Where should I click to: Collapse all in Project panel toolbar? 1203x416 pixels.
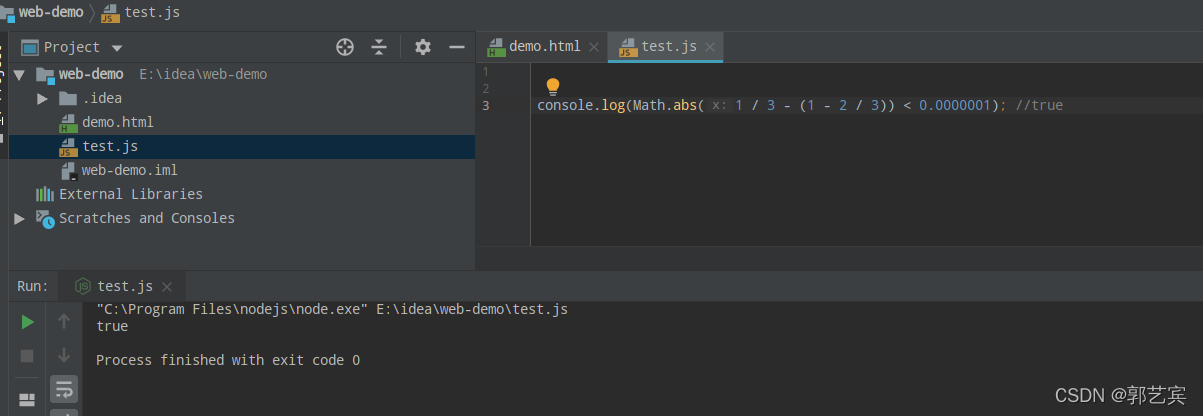[379, 47]
